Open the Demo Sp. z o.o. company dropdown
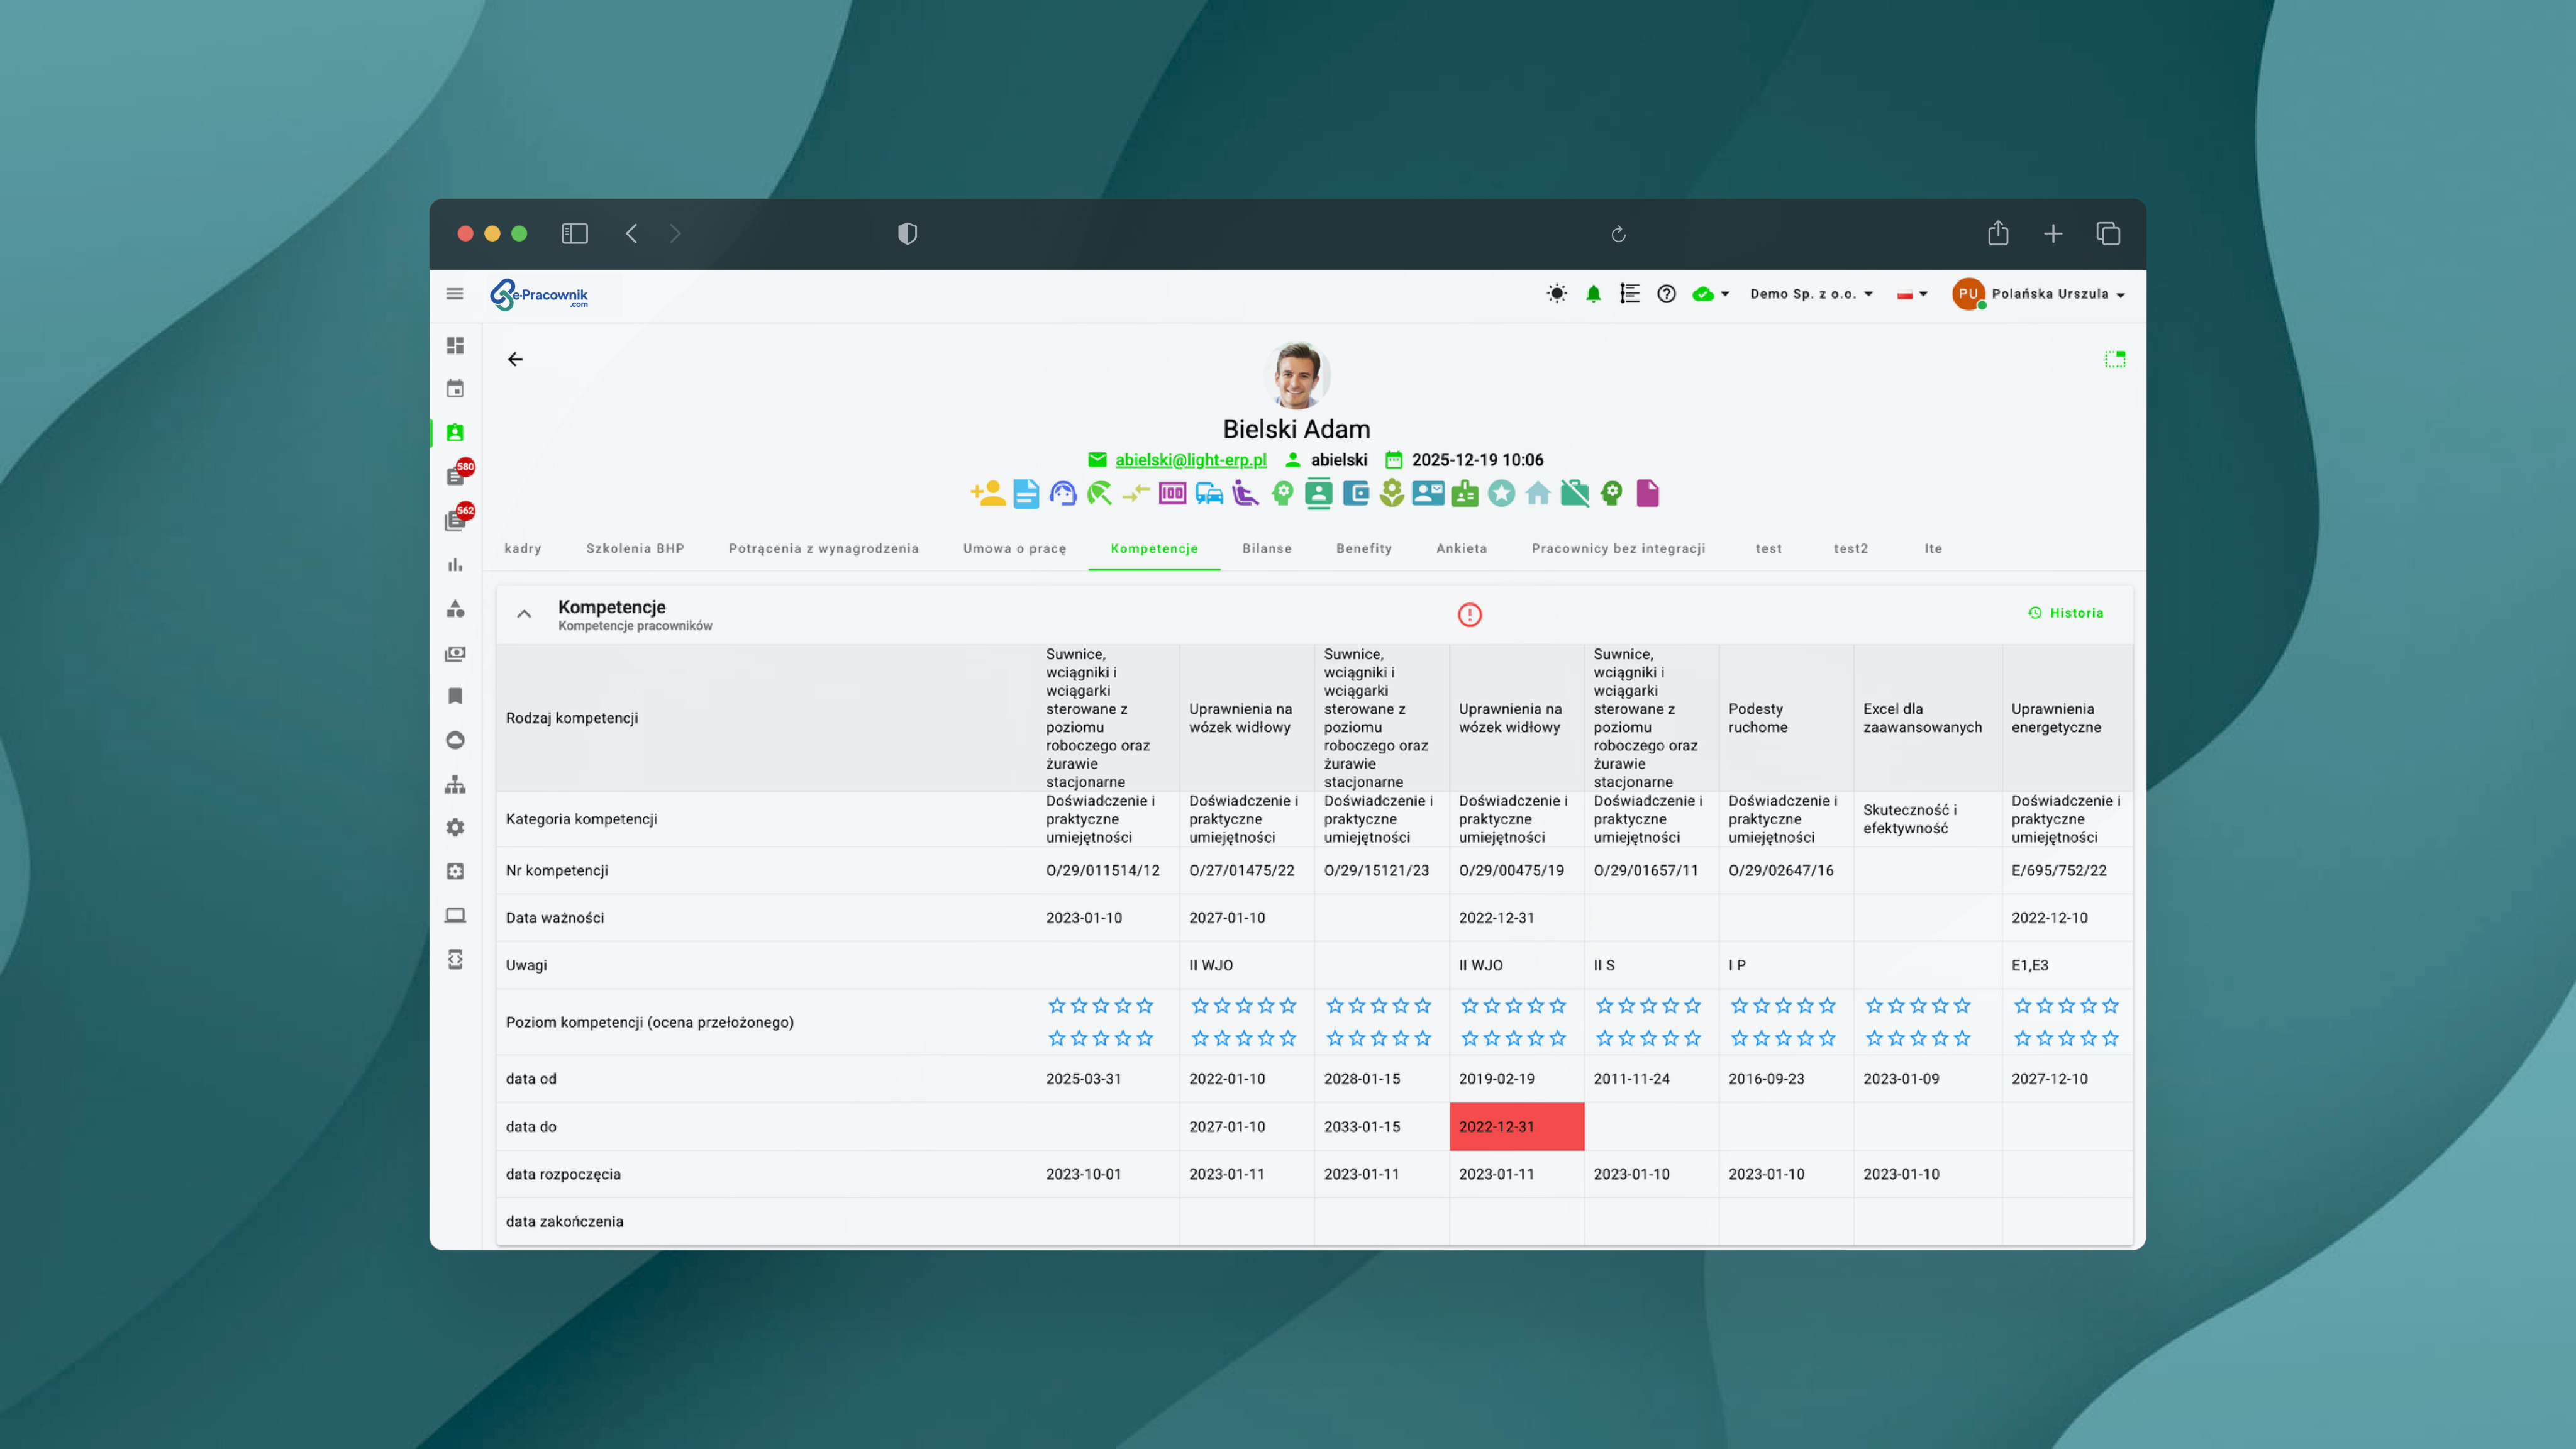The height and width of the screenshot is (1449, 2576). coord(1811,294)
